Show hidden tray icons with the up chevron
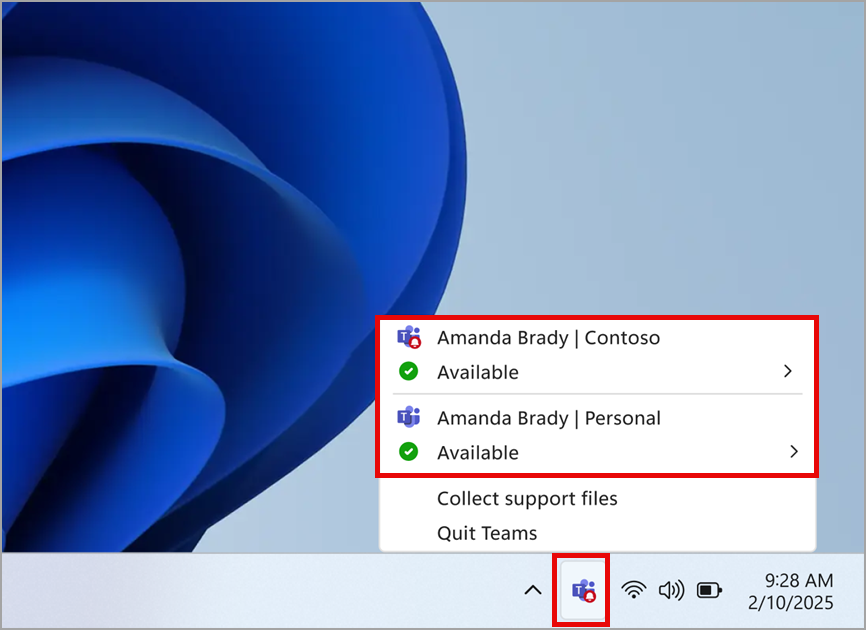The image size is (866, 630). tap(533, 590)
